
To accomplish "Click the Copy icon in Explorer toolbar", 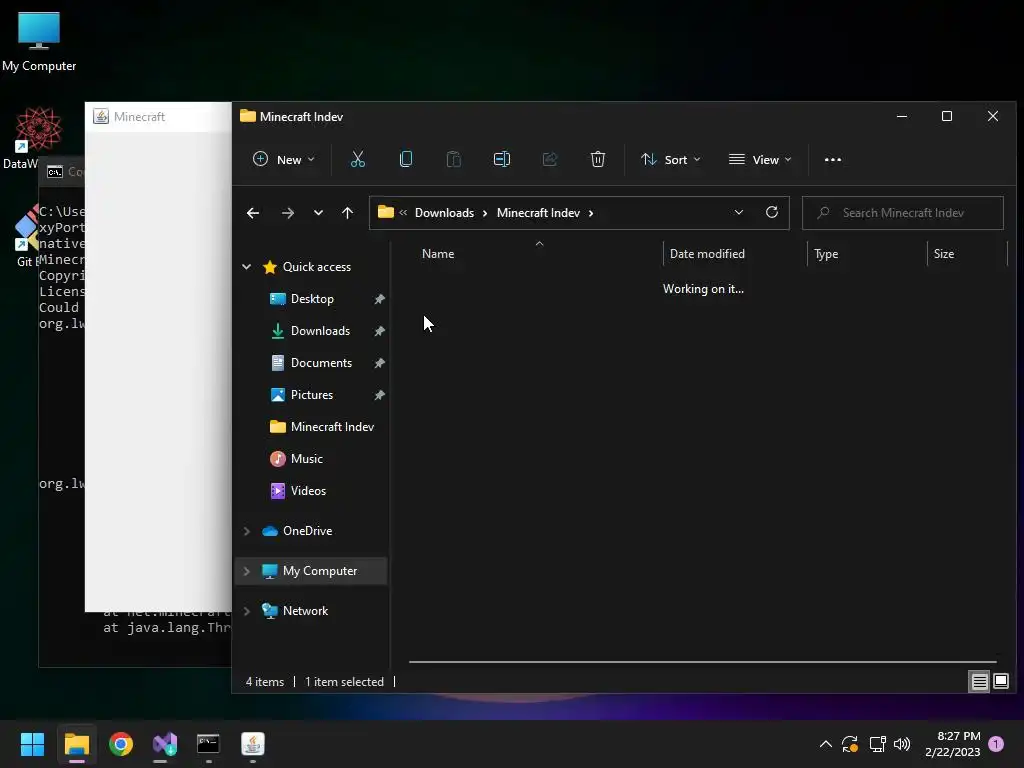I will tap(406, 159).
